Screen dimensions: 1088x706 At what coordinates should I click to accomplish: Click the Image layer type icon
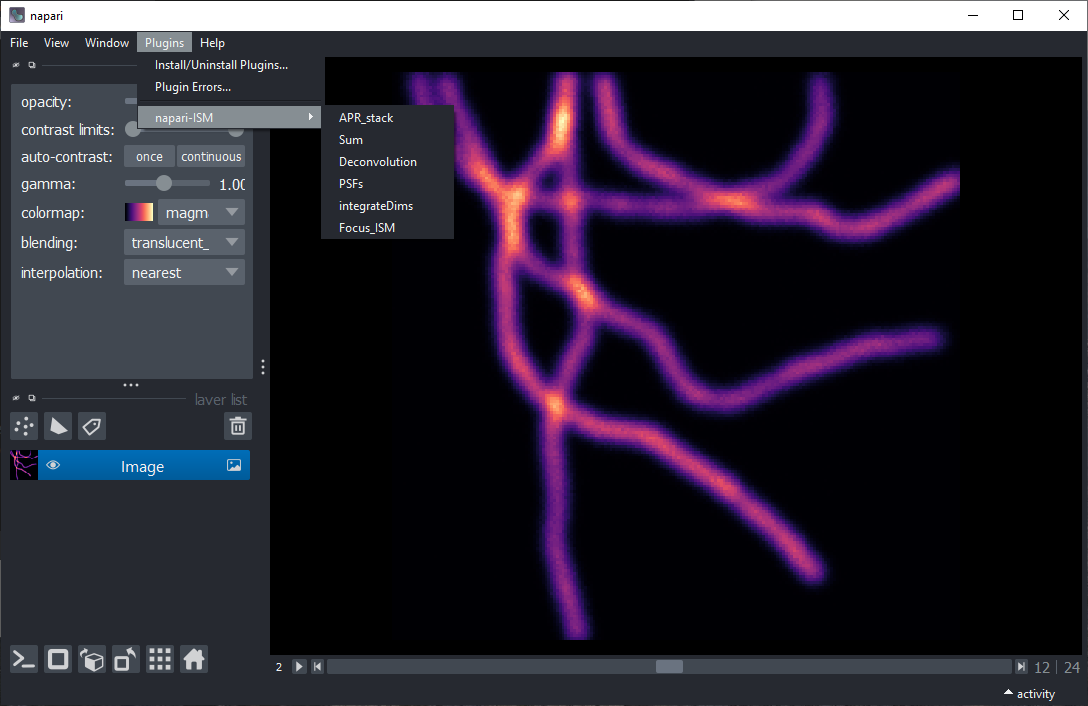(235, 465)
